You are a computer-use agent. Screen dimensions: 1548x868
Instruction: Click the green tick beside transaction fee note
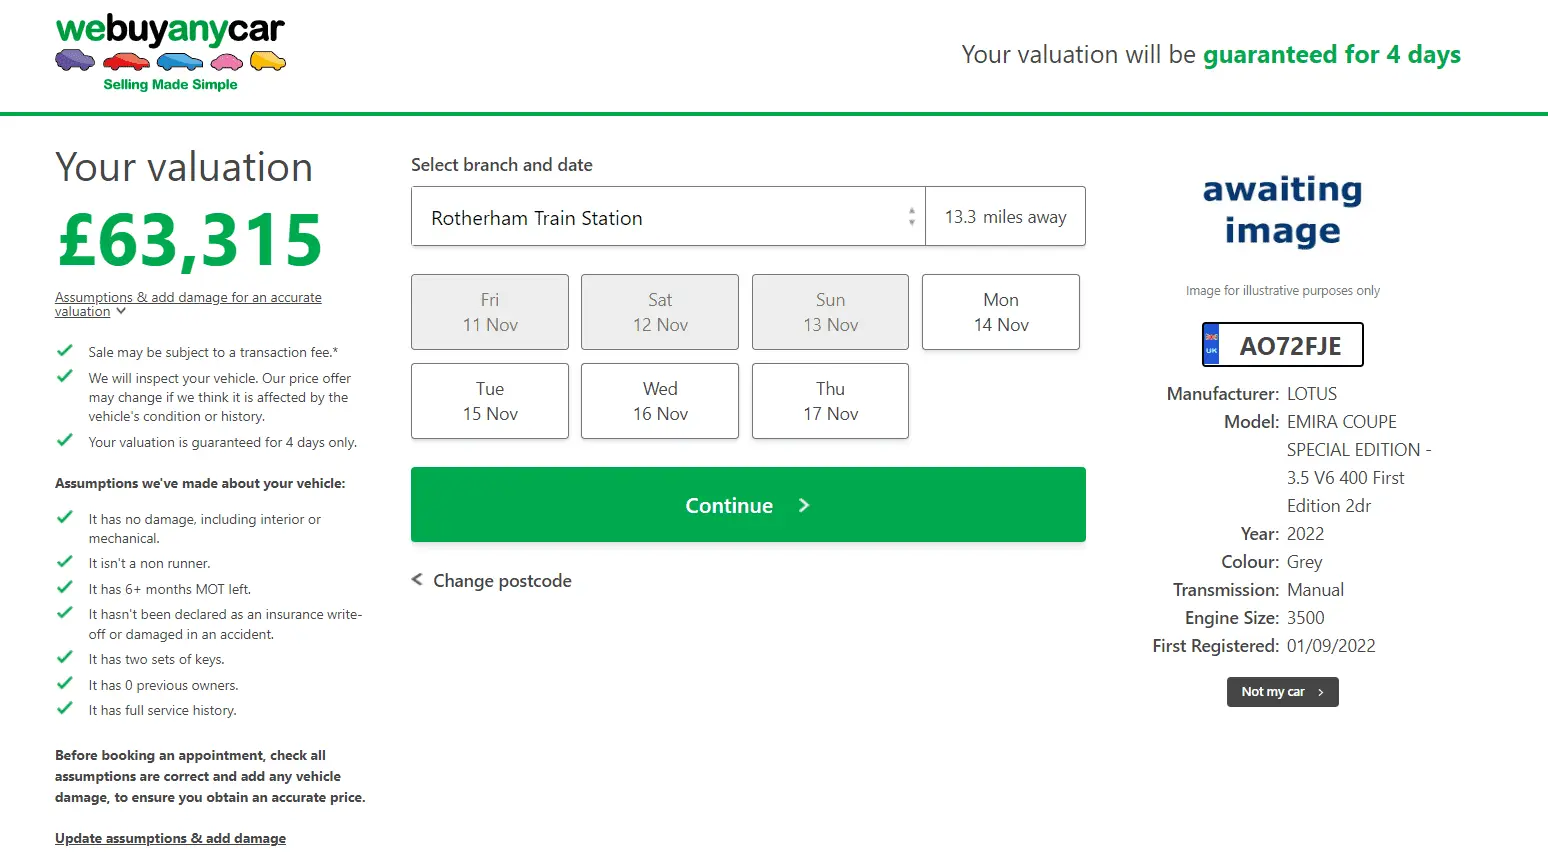[x=65, y=351]
